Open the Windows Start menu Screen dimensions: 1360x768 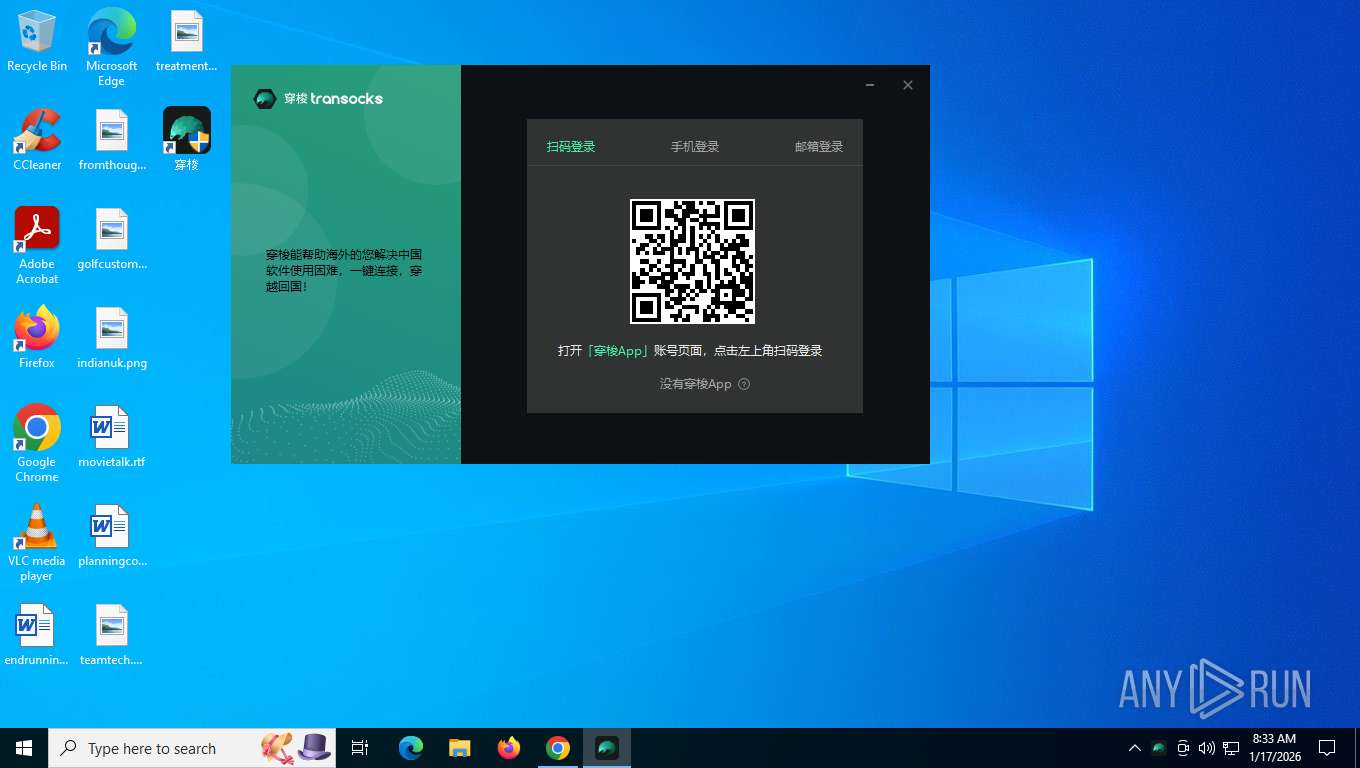[x=24, y=748]
